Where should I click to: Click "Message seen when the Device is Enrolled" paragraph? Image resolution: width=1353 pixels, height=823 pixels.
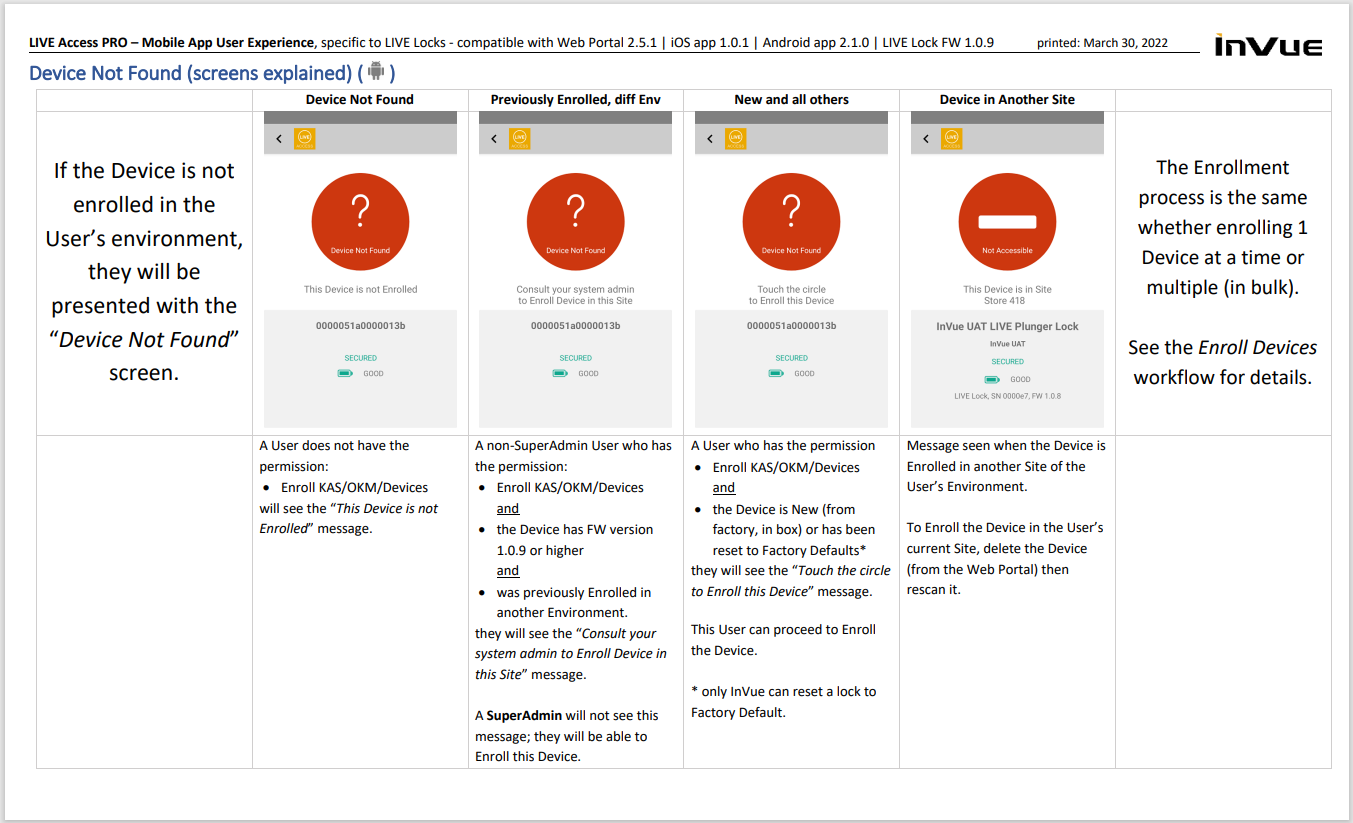pyautogui.click(x=1006, y=466)
